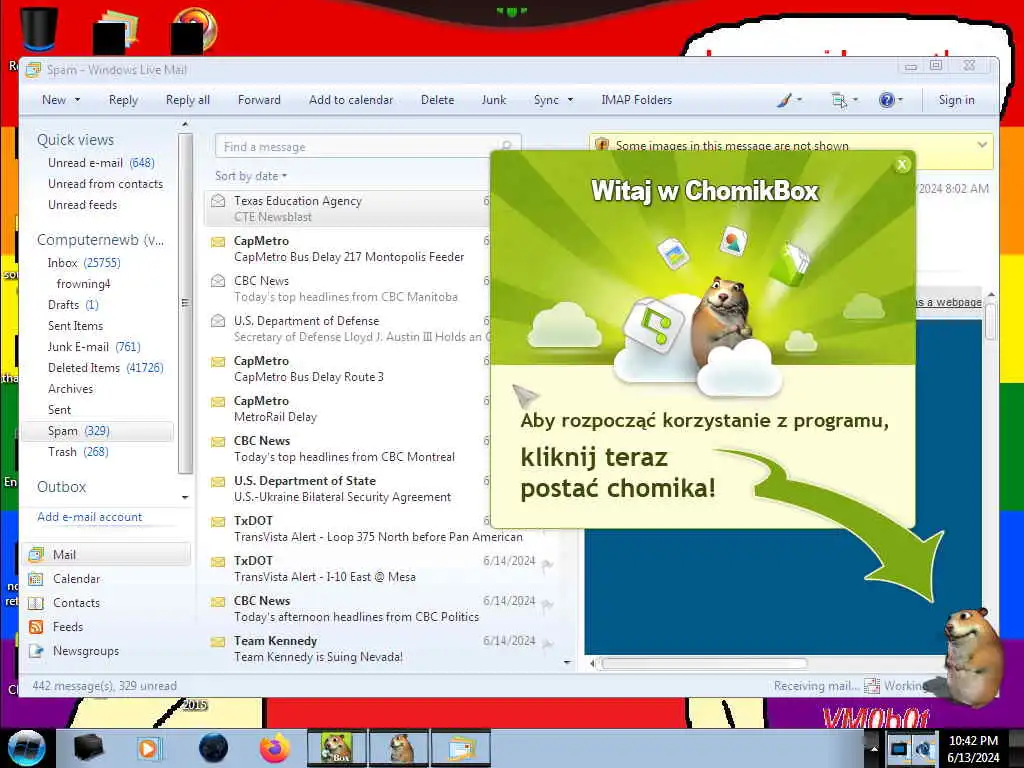This screenshot has width=1024, height=768.
Task: Click Add e-mail account link
Action: 89,517
